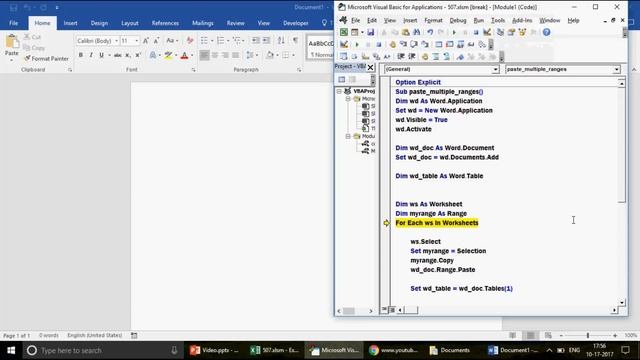The height and width of the screenshot is (360, 640).
Task: Click the Step Into icon in Debug toolbar
Action: [403, 44]
